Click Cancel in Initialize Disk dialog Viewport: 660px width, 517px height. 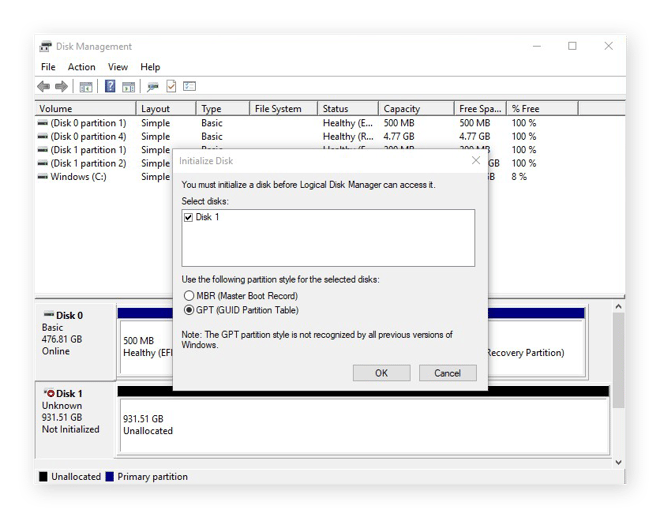click(447, 373)
